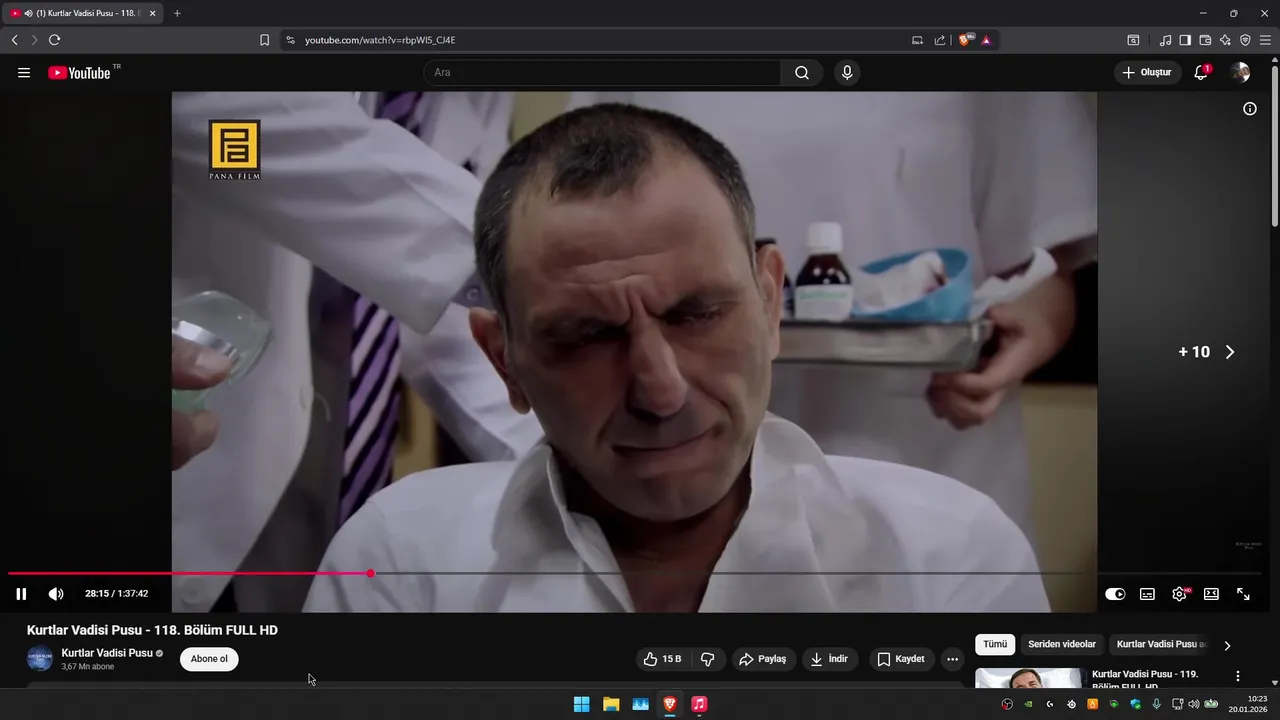Open the YouTube guide hamburger menu
This screenshot has height=720, width=1280.
(24, 73)
